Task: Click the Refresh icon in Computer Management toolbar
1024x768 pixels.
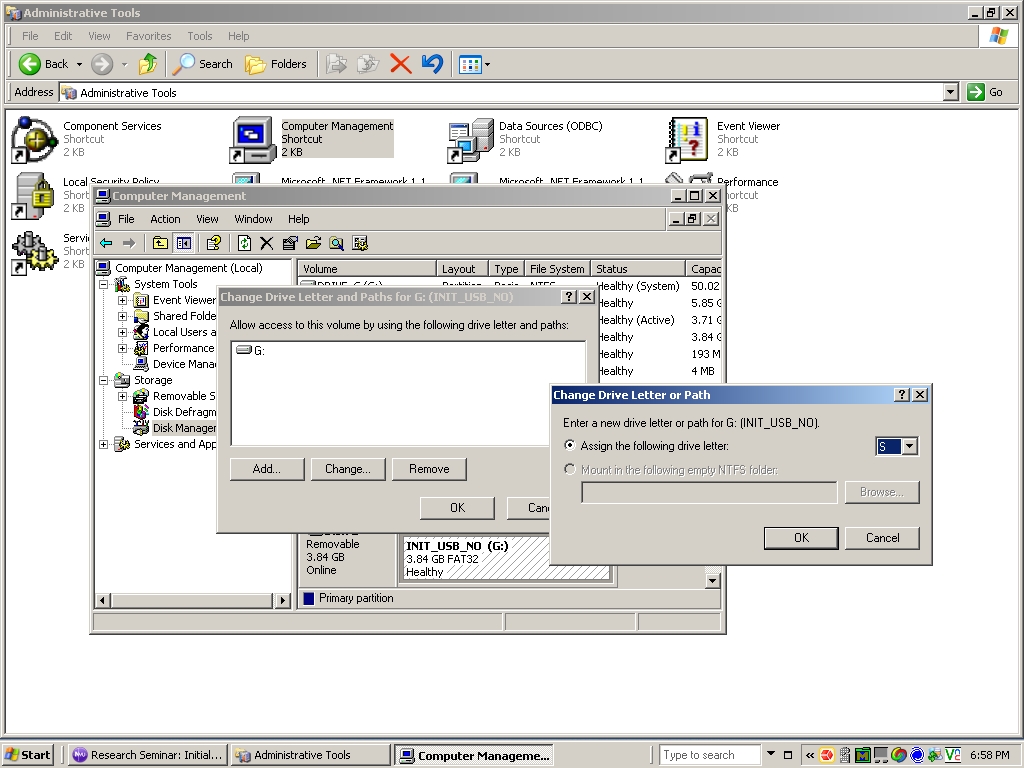Action: tap(244, 243)
